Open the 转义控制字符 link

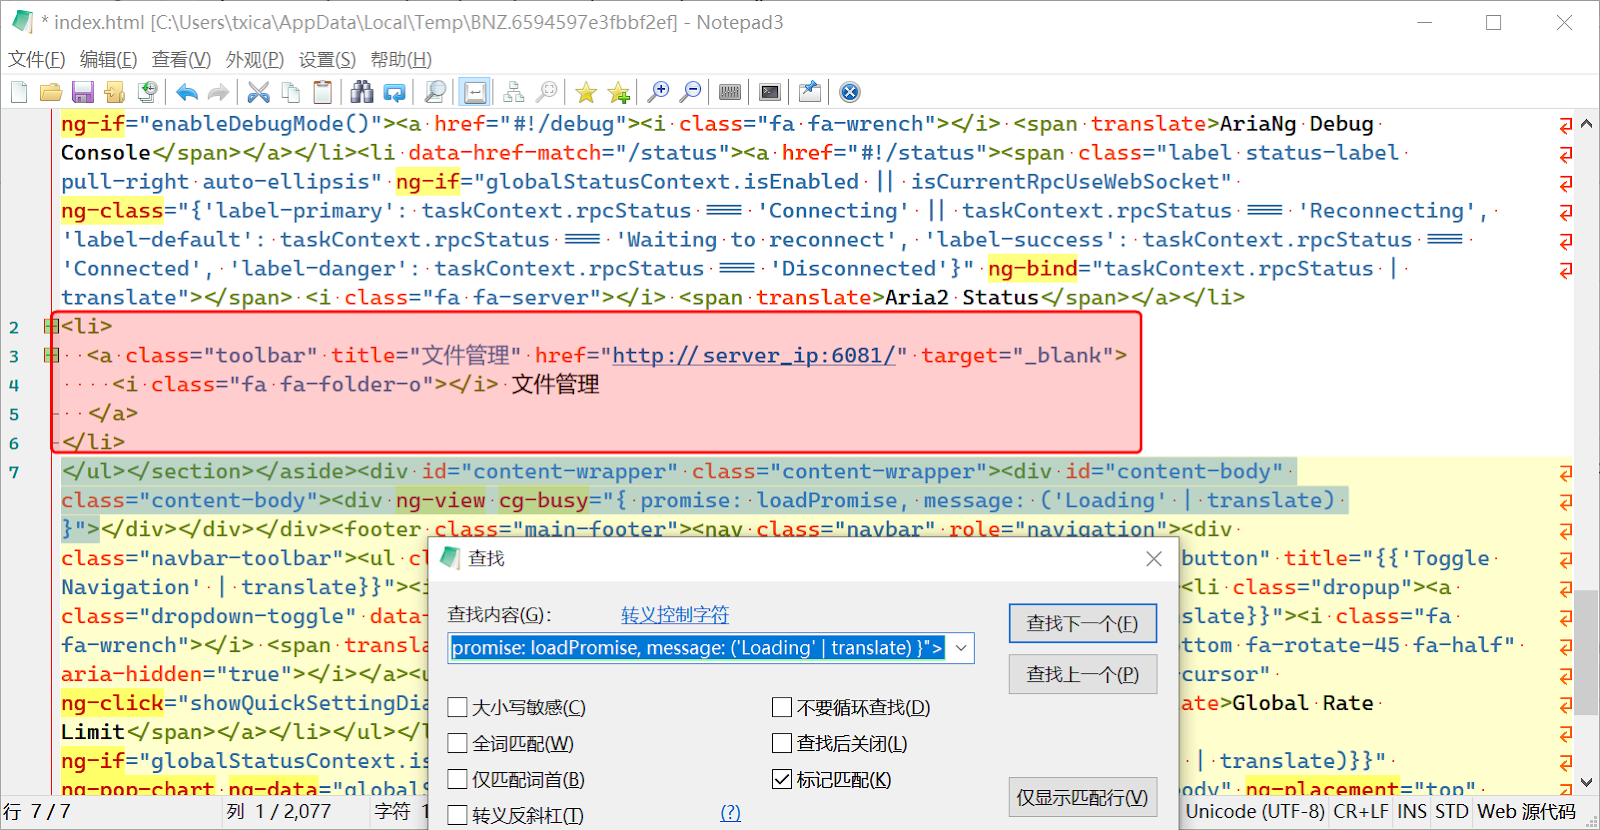(675, 615)
